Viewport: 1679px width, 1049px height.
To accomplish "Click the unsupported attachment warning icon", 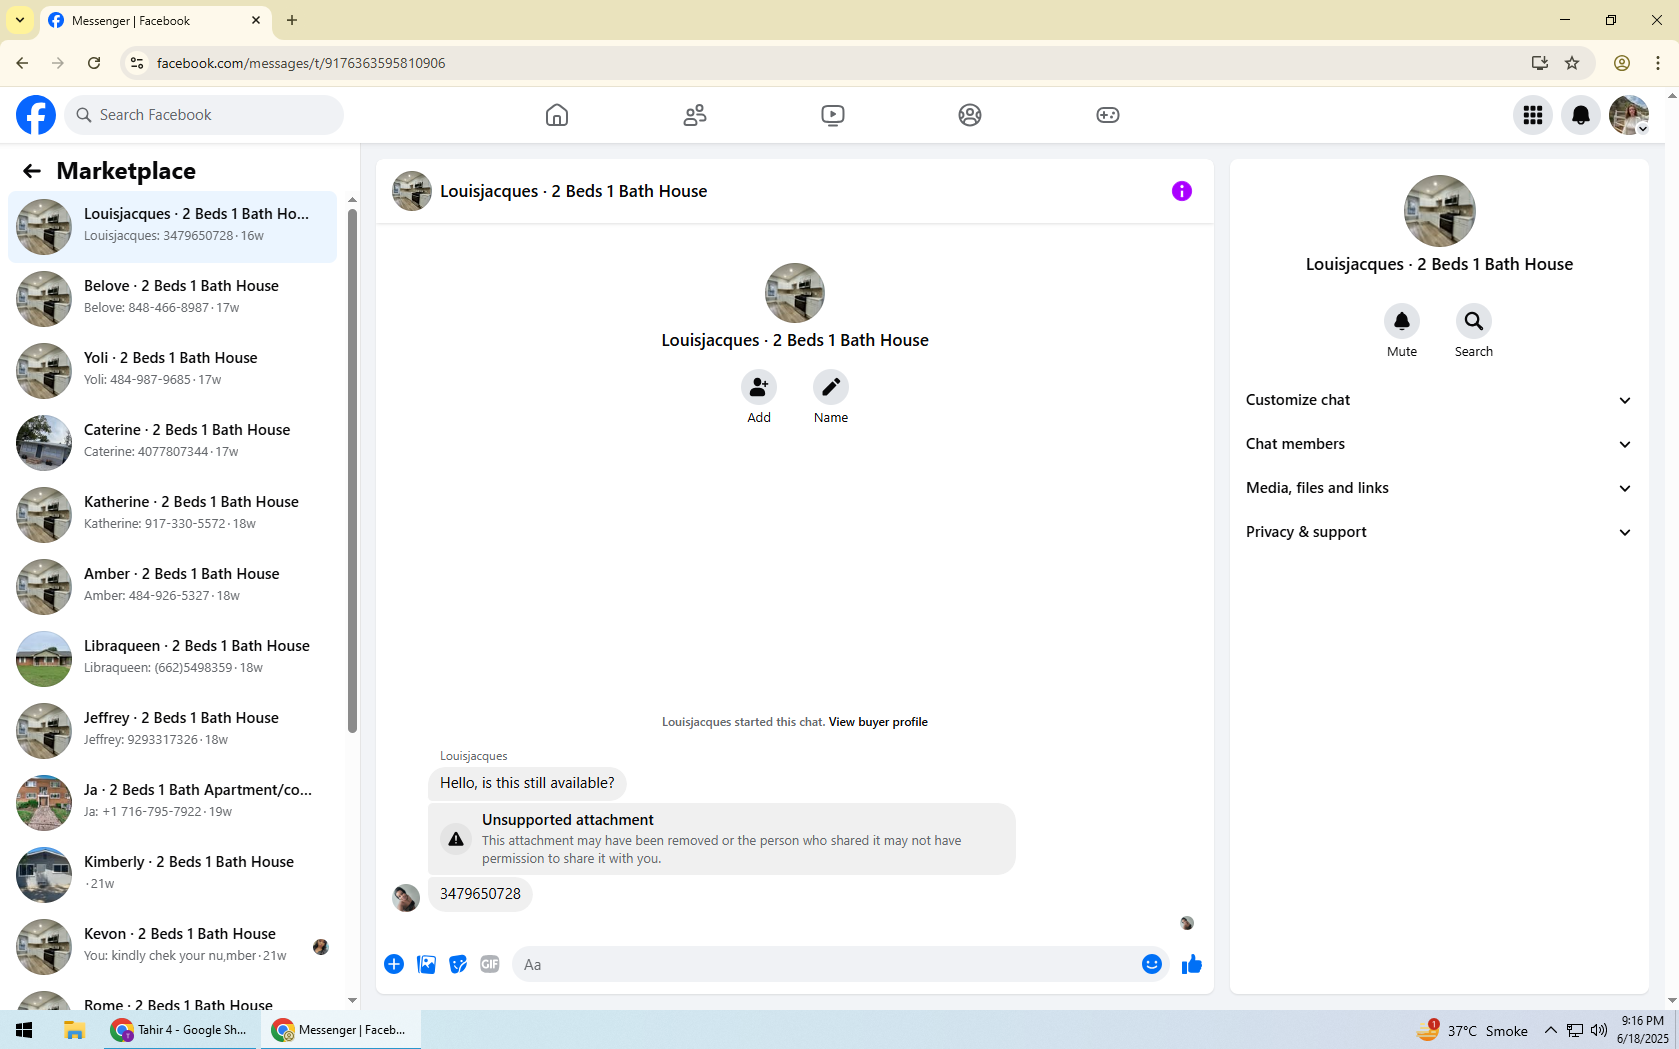I will (456, 839).
